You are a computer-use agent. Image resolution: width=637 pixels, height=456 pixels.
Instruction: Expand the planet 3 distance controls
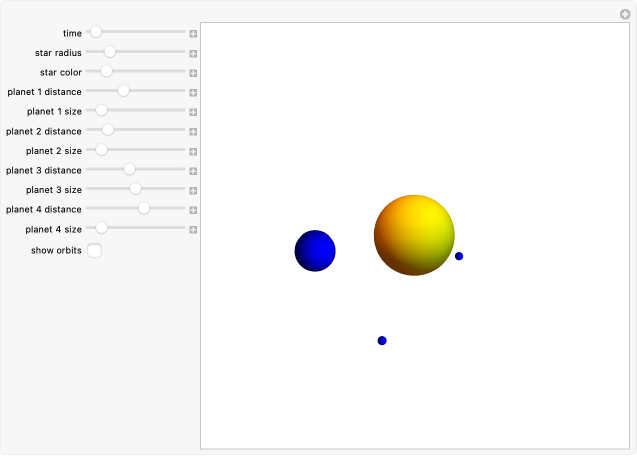coord(193,171)
